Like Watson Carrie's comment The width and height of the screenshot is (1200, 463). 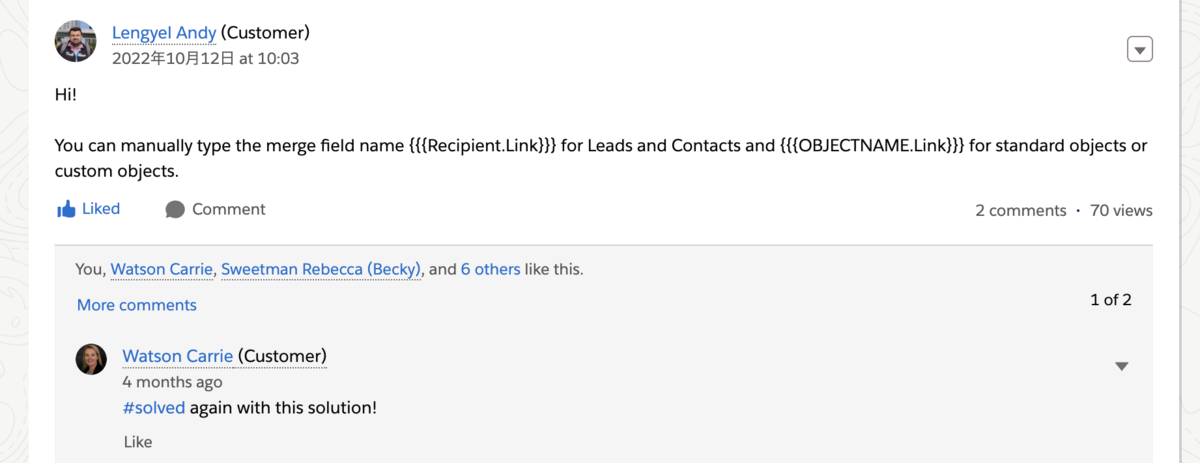(138, 441)
